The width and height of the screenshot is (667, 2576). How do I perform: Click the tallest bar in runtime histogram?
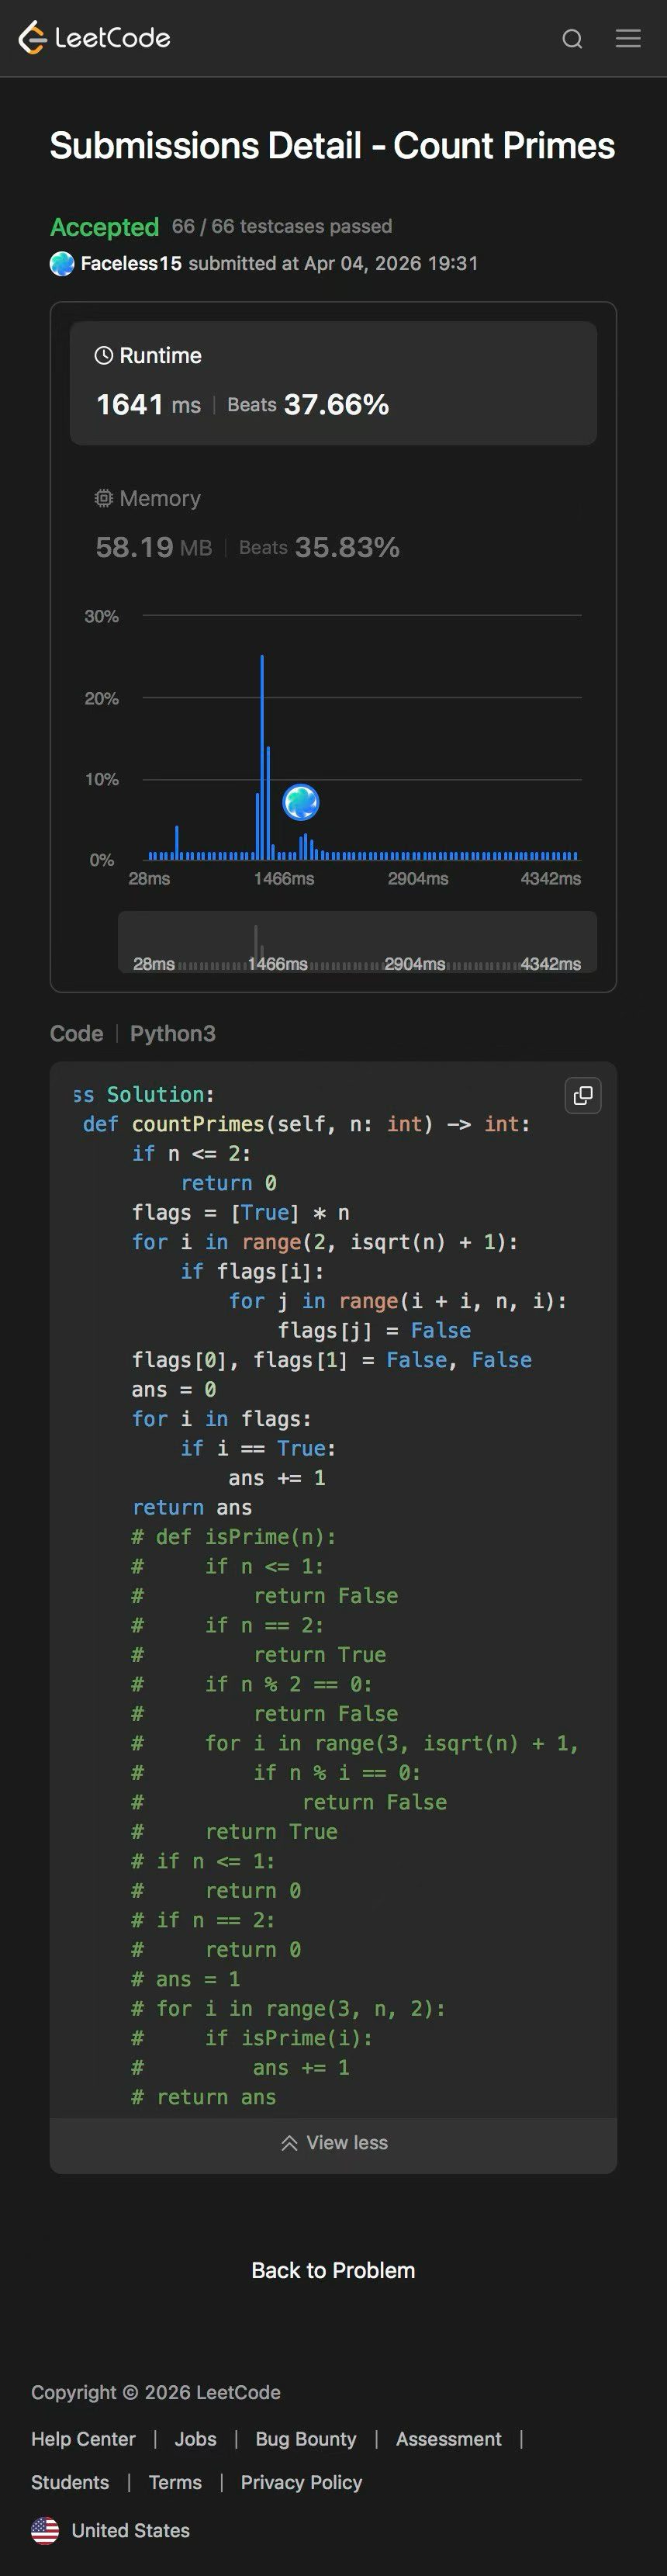coord(262,757)
